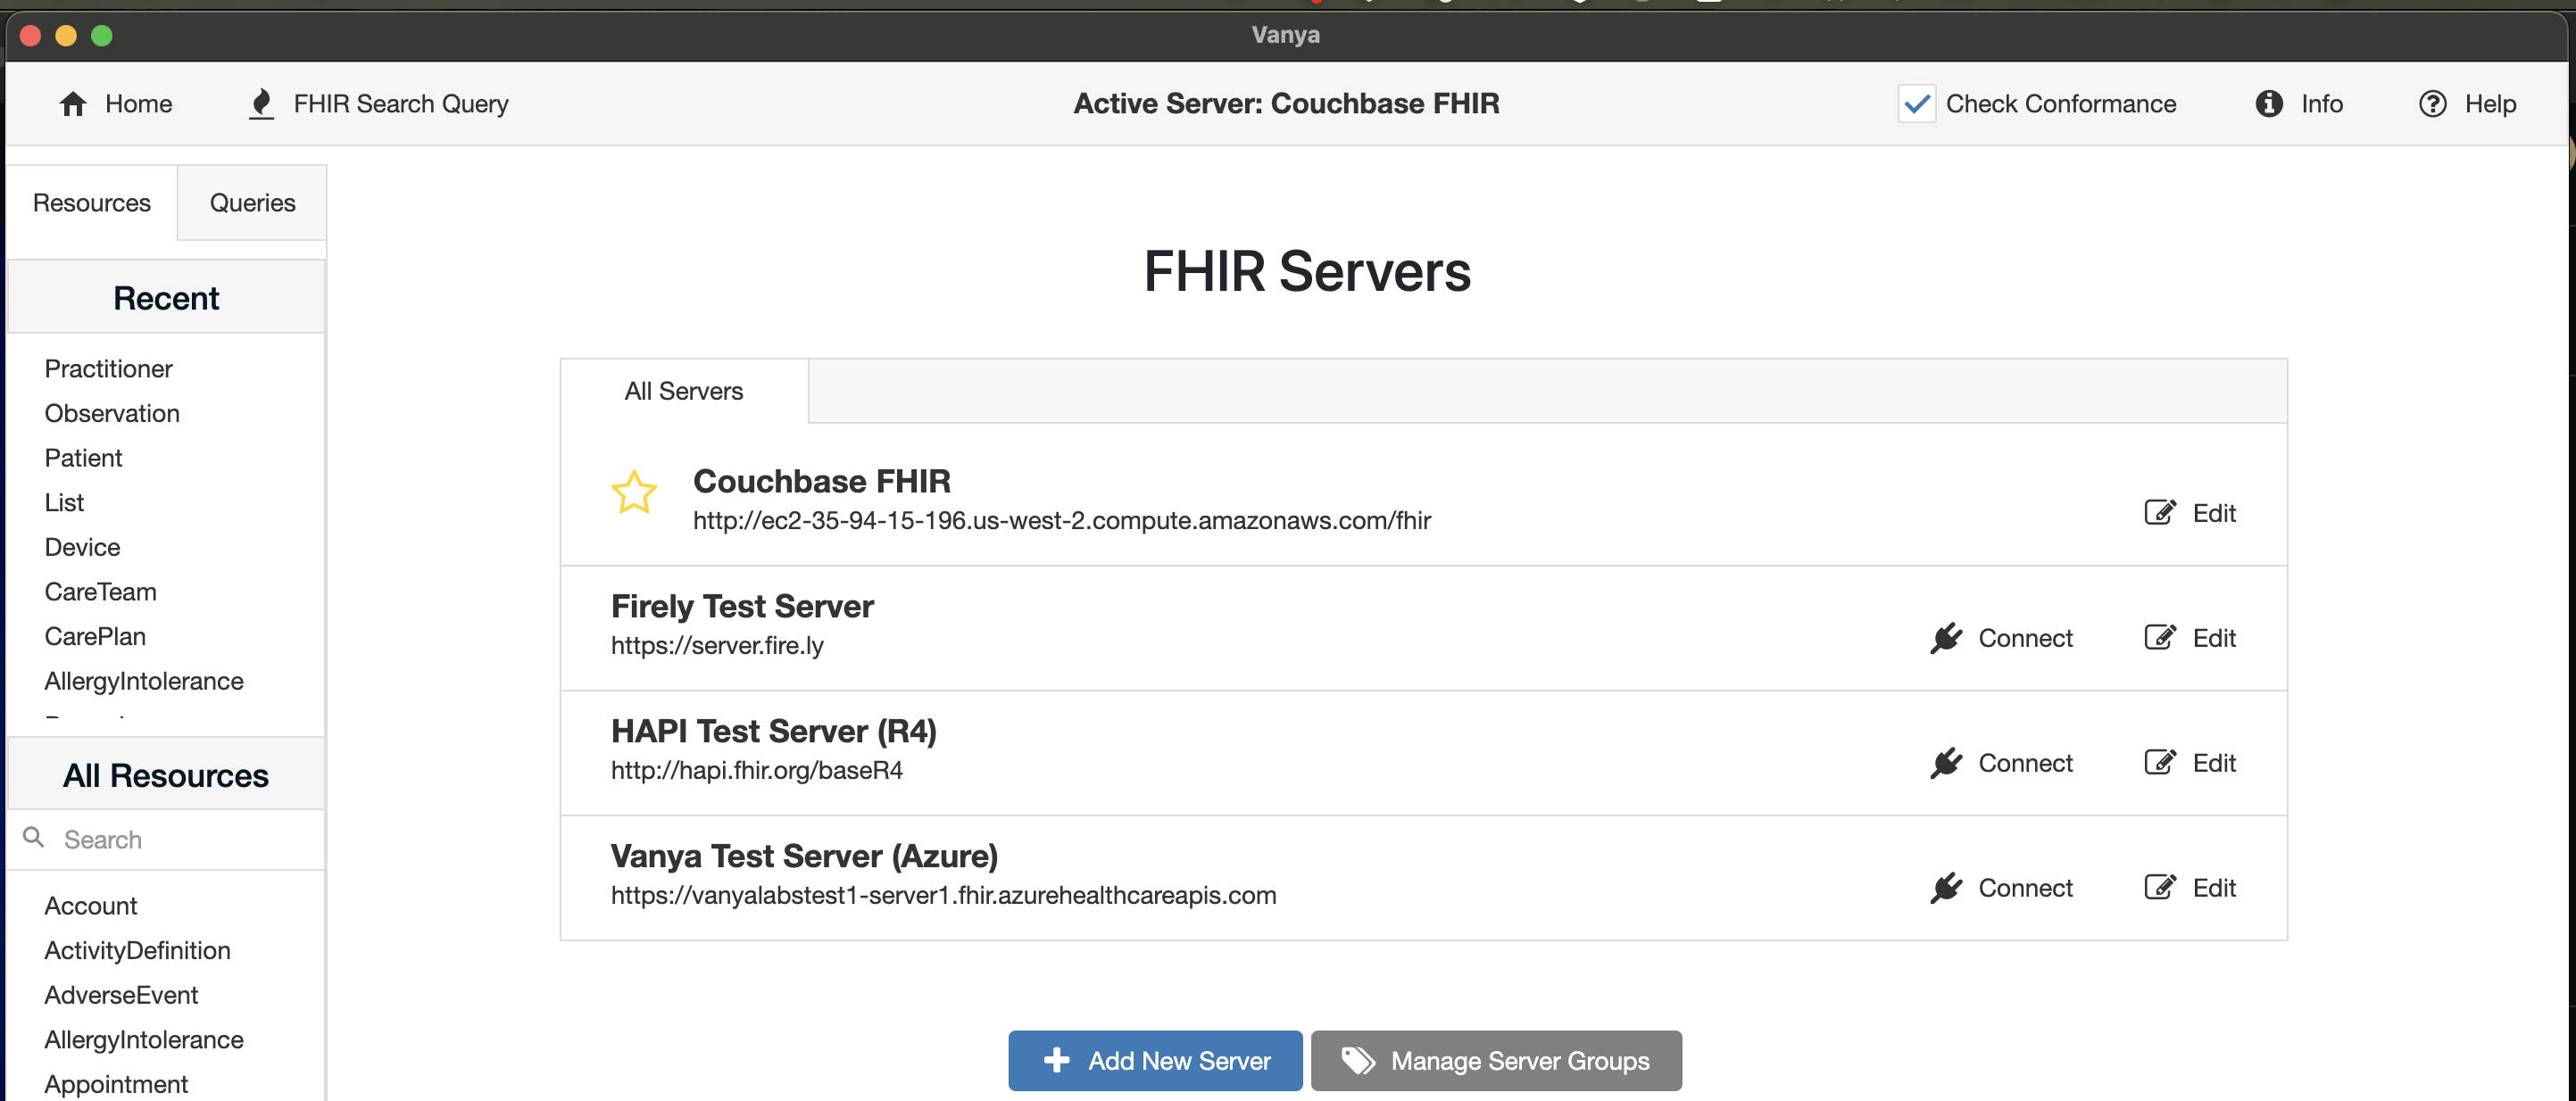Collapse the Recent section header

(x=166, y=298)
